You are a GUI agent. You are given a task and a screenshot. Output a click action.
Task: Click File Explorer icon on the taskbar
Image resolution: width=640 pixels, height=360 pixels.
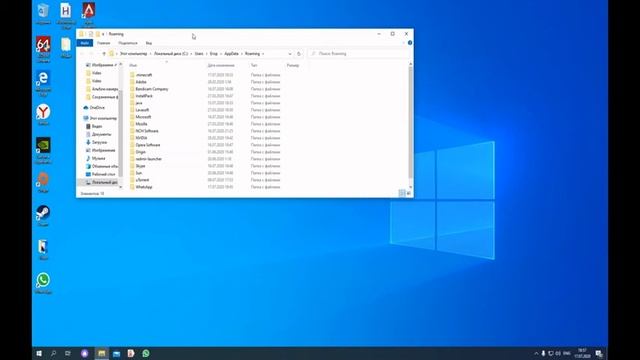click(102, 353)
